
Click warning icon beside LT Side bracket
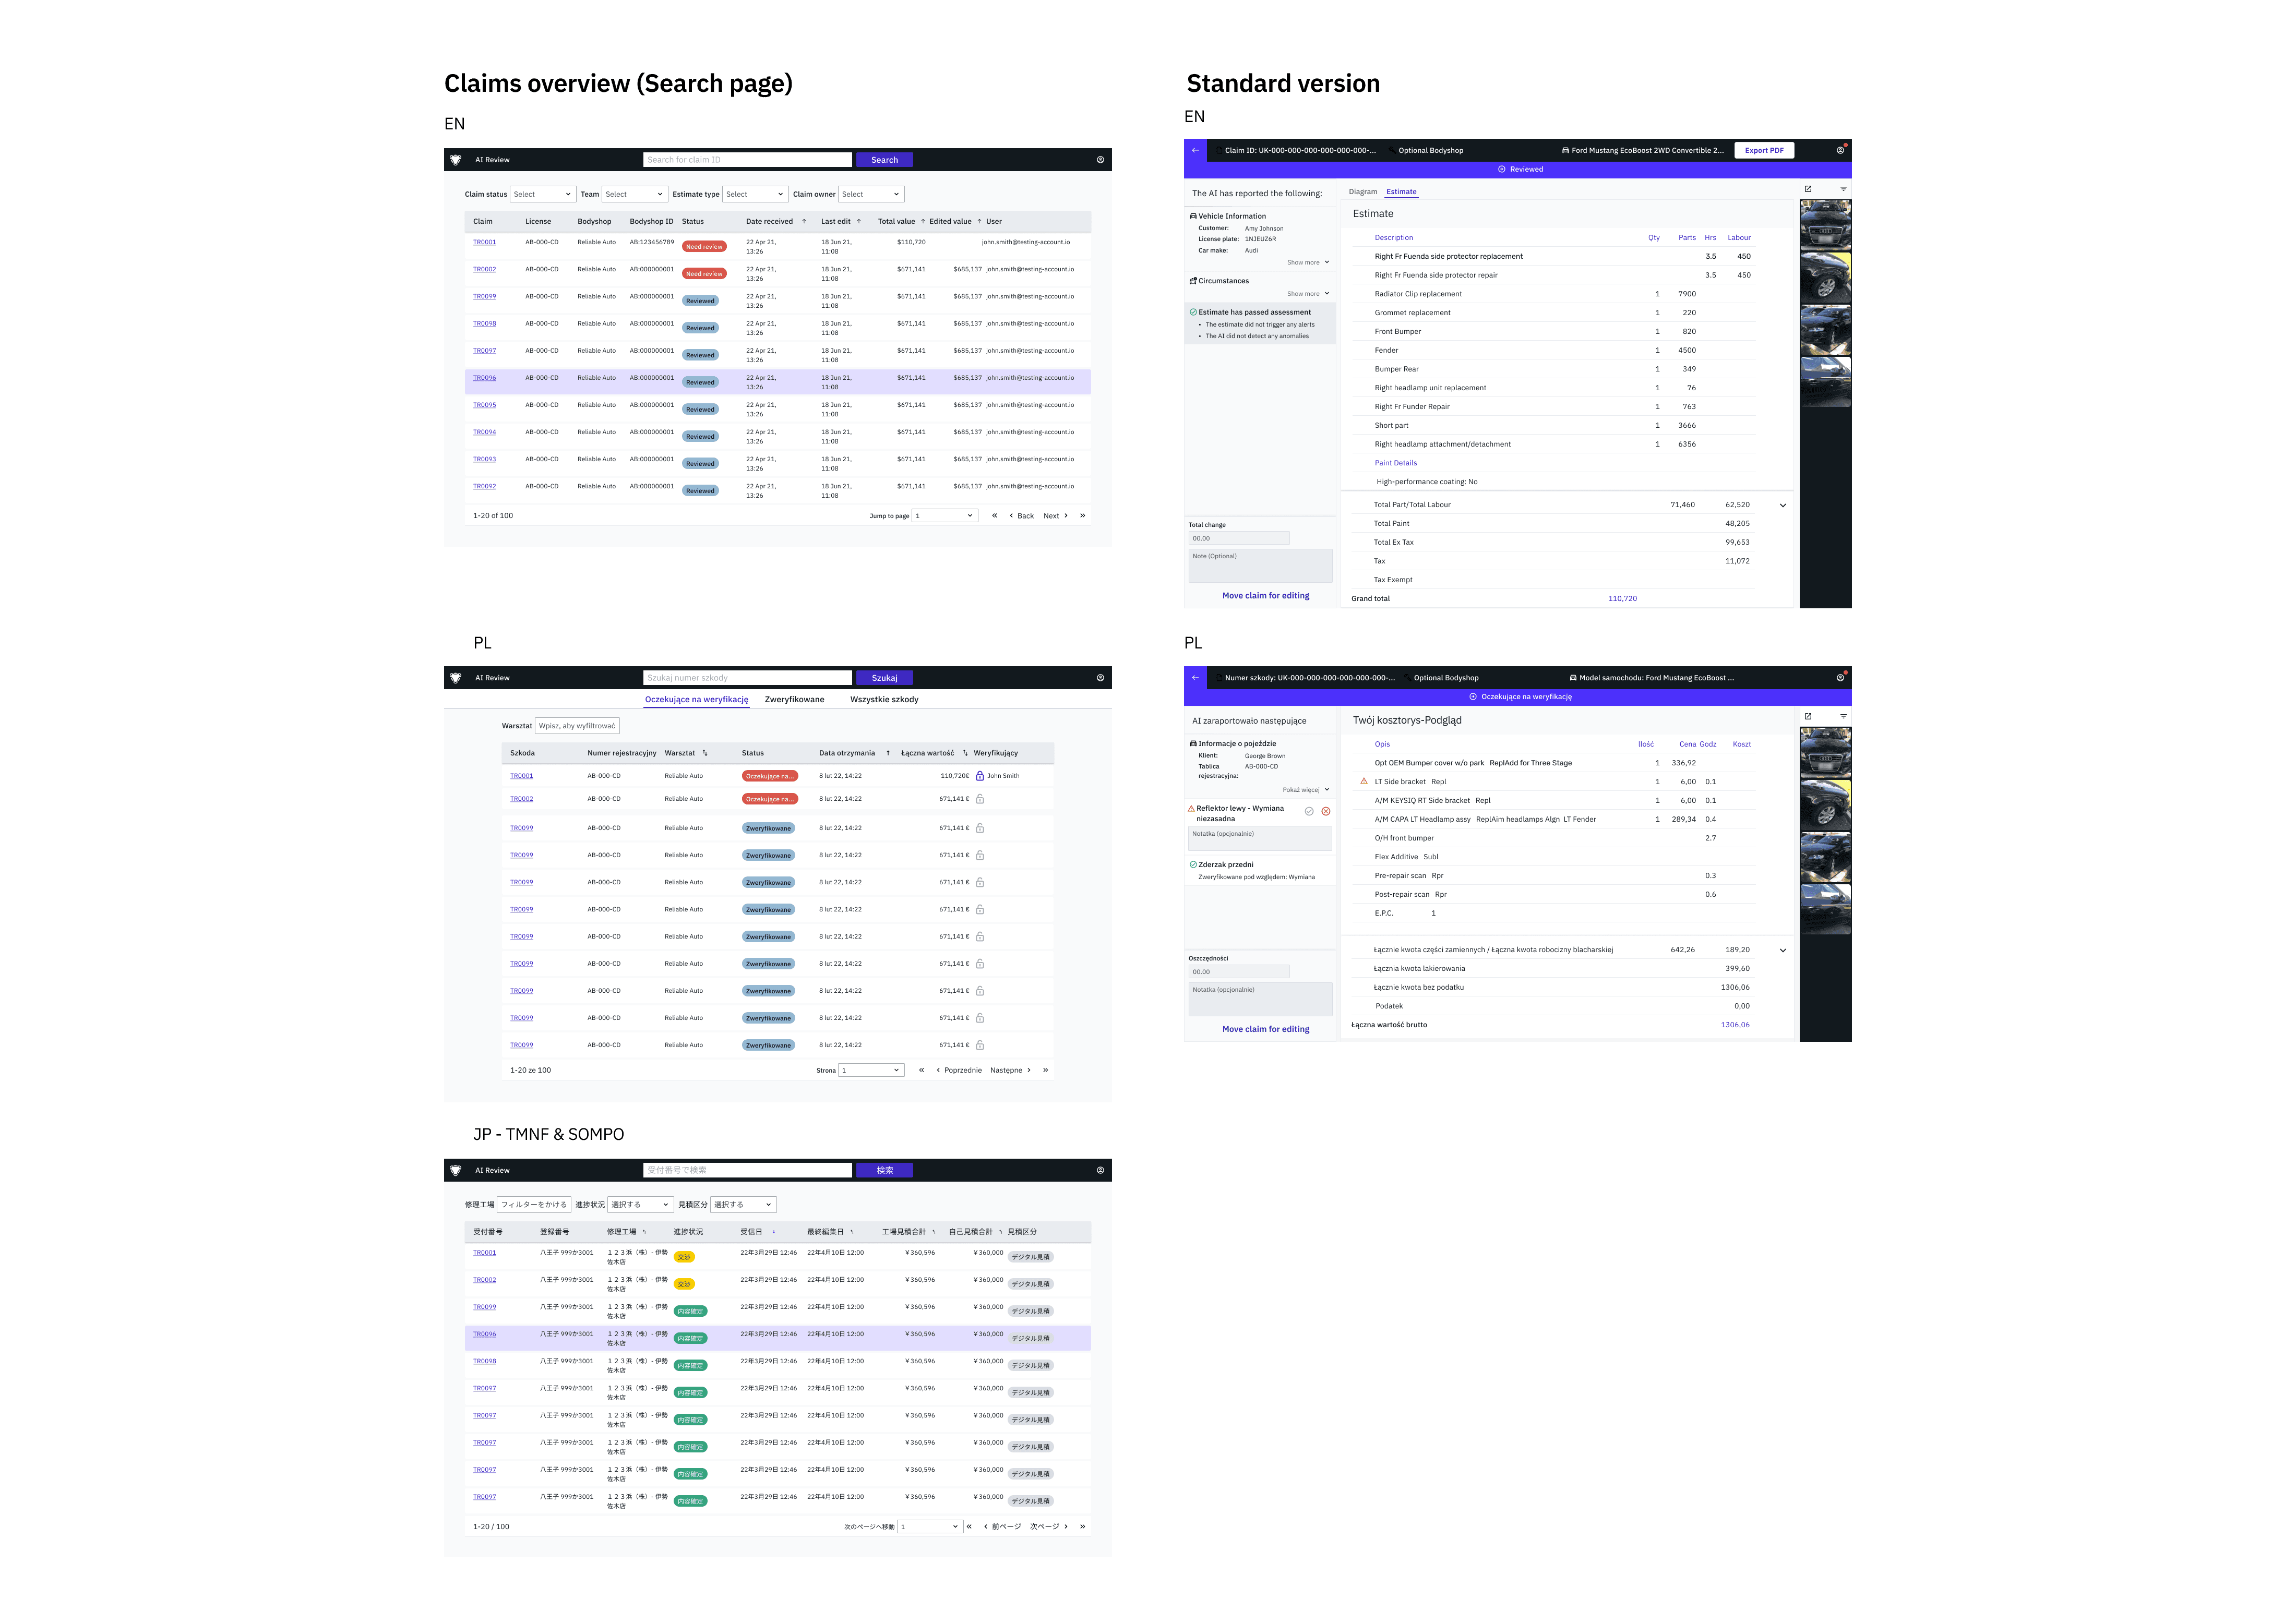(1364, 781)
